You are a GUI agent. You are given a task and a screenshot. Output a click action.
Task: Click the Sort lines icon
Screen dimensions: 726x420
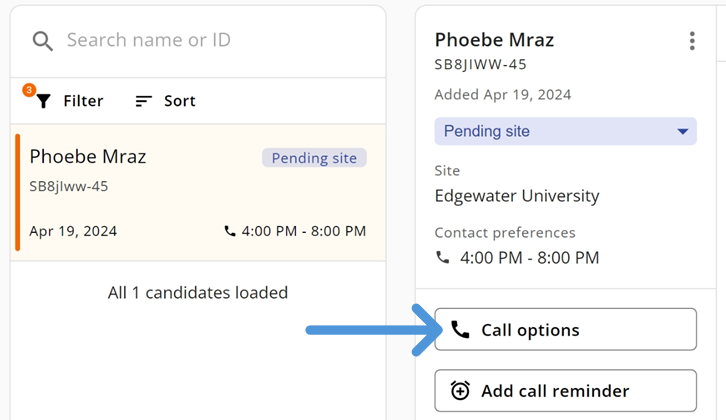coord(144,101)
